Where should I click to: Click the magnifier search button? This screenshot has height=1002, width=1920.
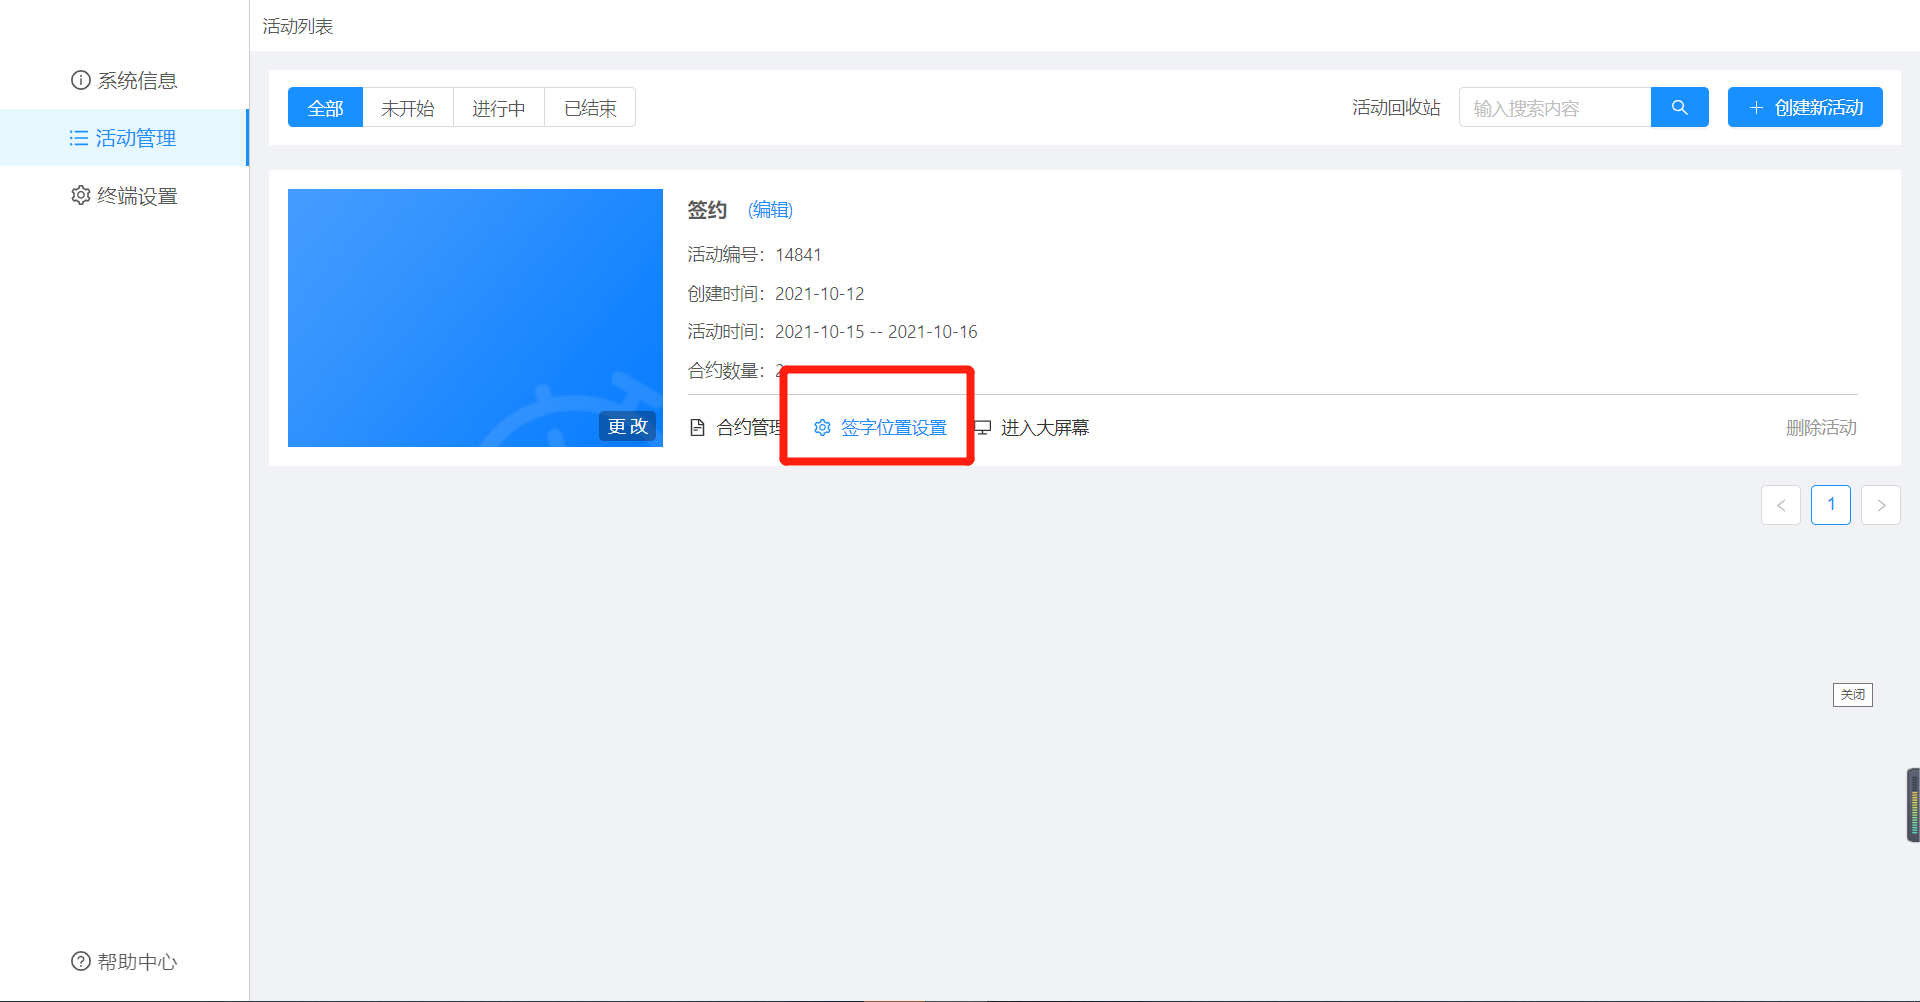1680,107
